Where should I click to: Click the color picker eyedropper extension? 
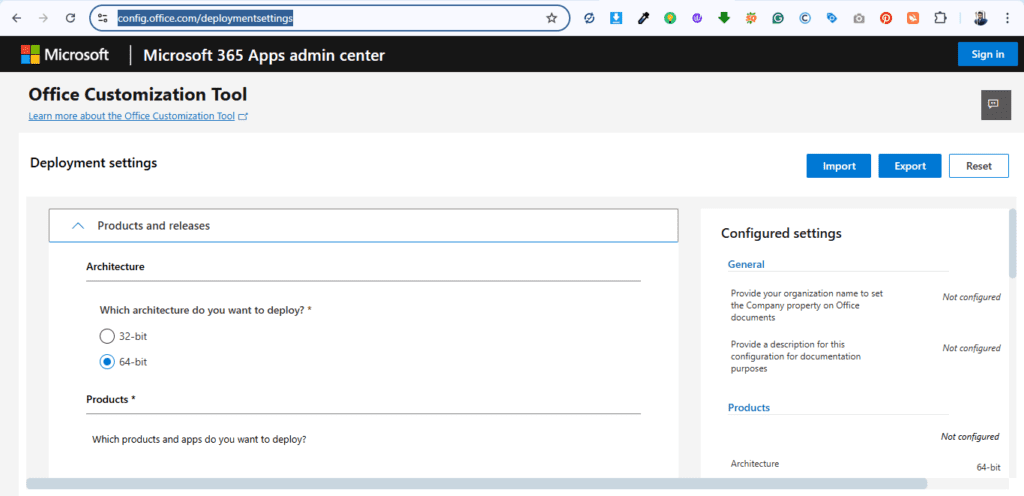[643, 18]
